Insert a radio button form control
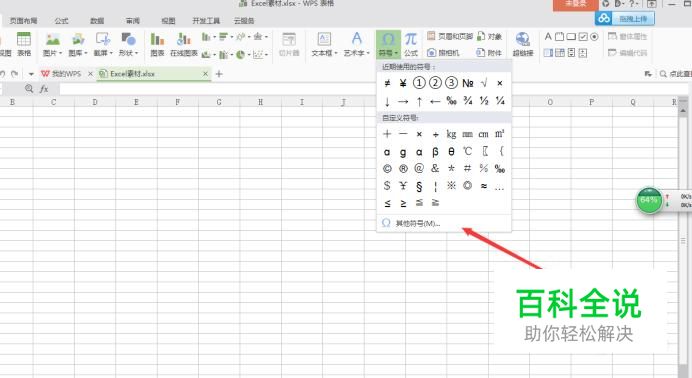 (594, 37)
